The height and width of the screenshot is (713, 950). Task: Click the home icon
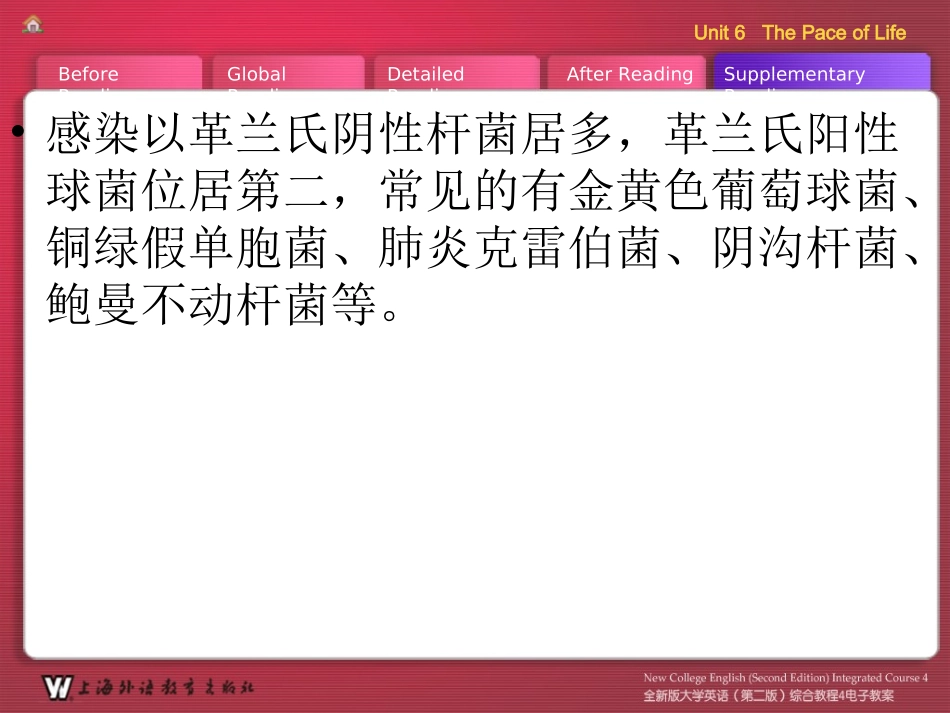(x=32, y=24)
